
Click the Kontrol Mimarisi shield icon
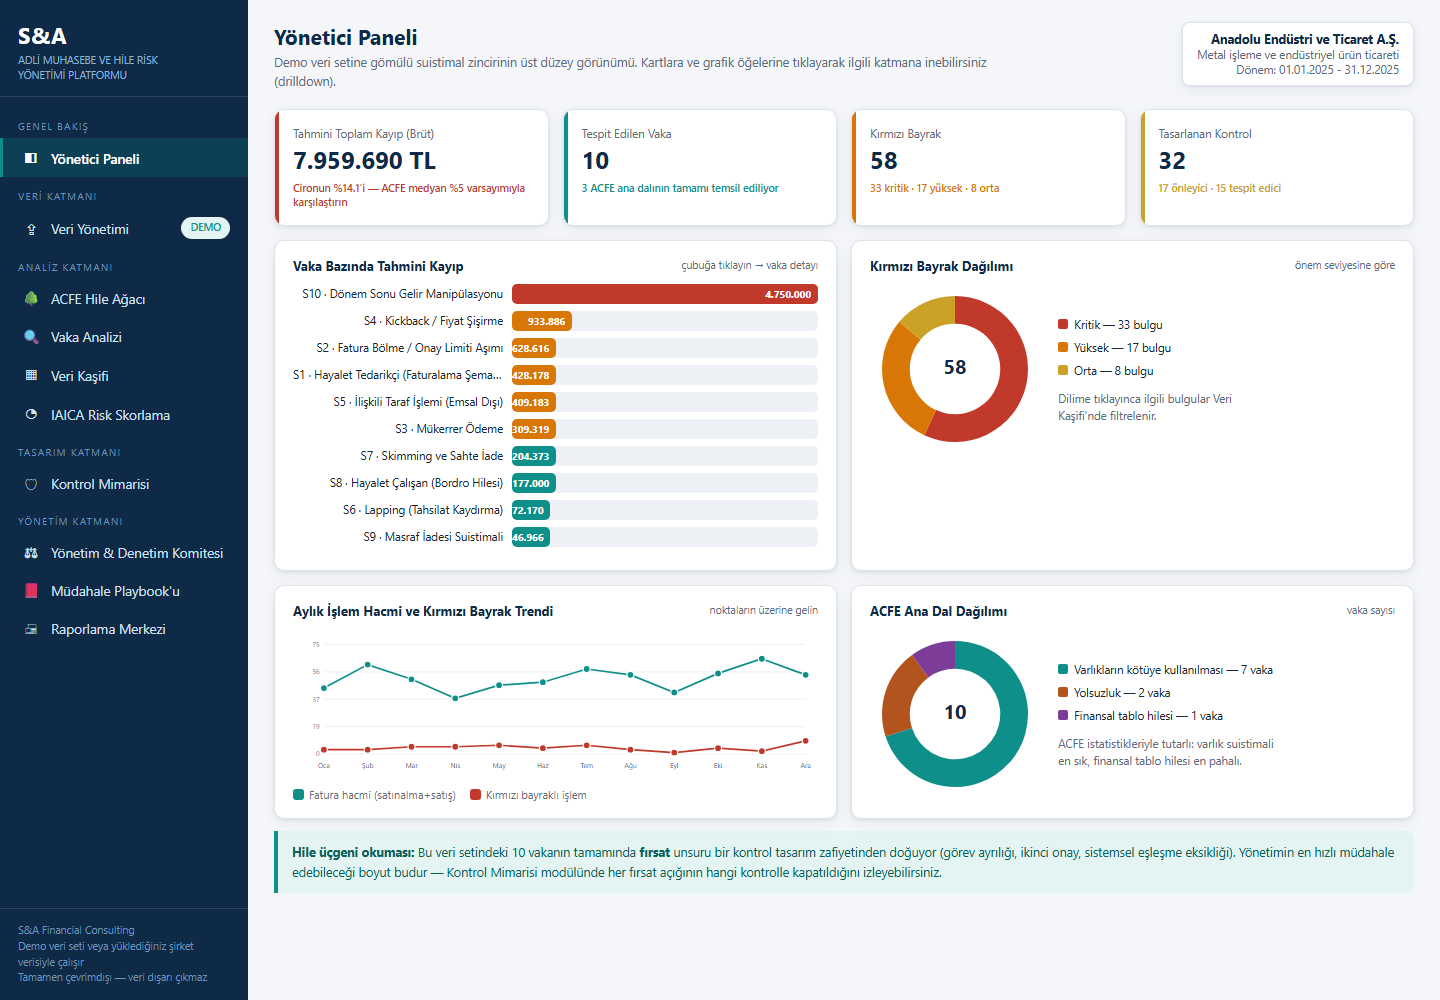pyautogui.click(x=31, y=484)
